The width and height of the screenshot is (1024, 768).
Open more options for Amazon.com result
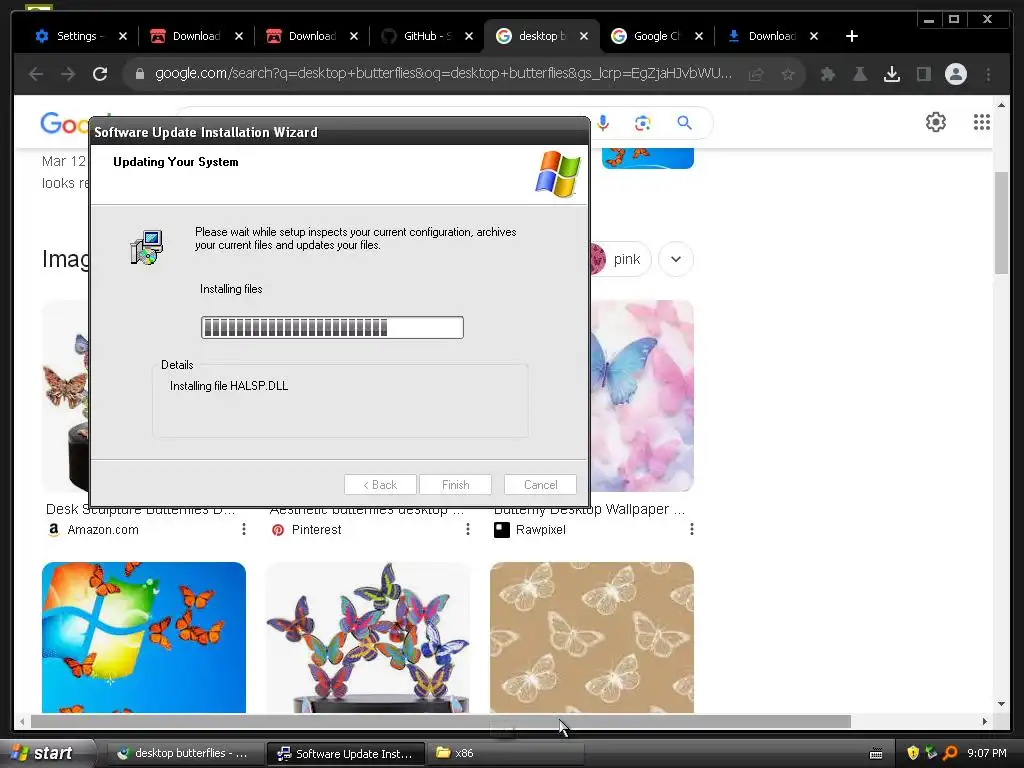pyautogui.click(x=244, y=529)
